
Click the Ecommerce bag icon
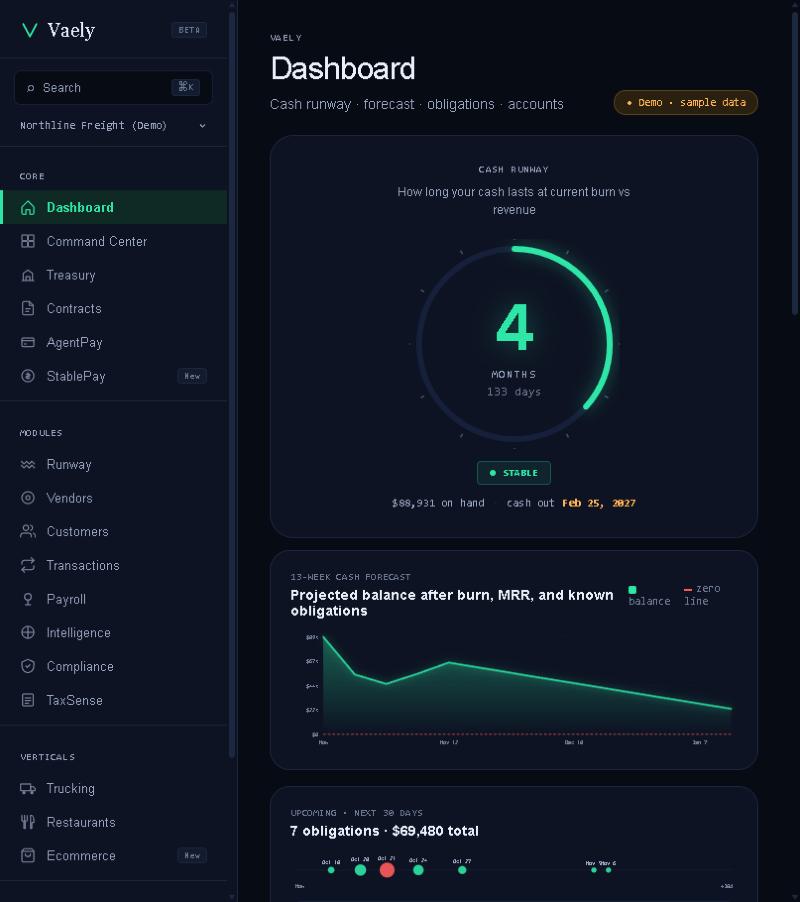(28, 855)
